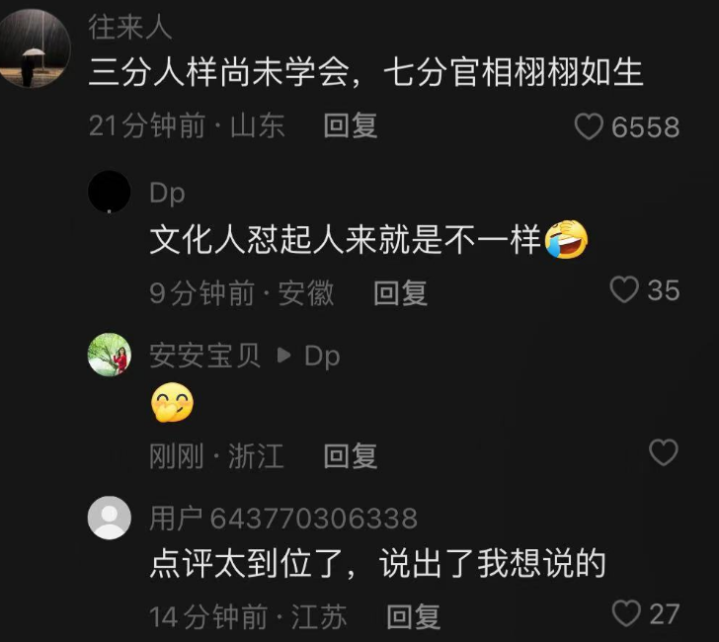Open the Dp username above 文化人 comment
The image size is (719, 642).
click(167, 193)
